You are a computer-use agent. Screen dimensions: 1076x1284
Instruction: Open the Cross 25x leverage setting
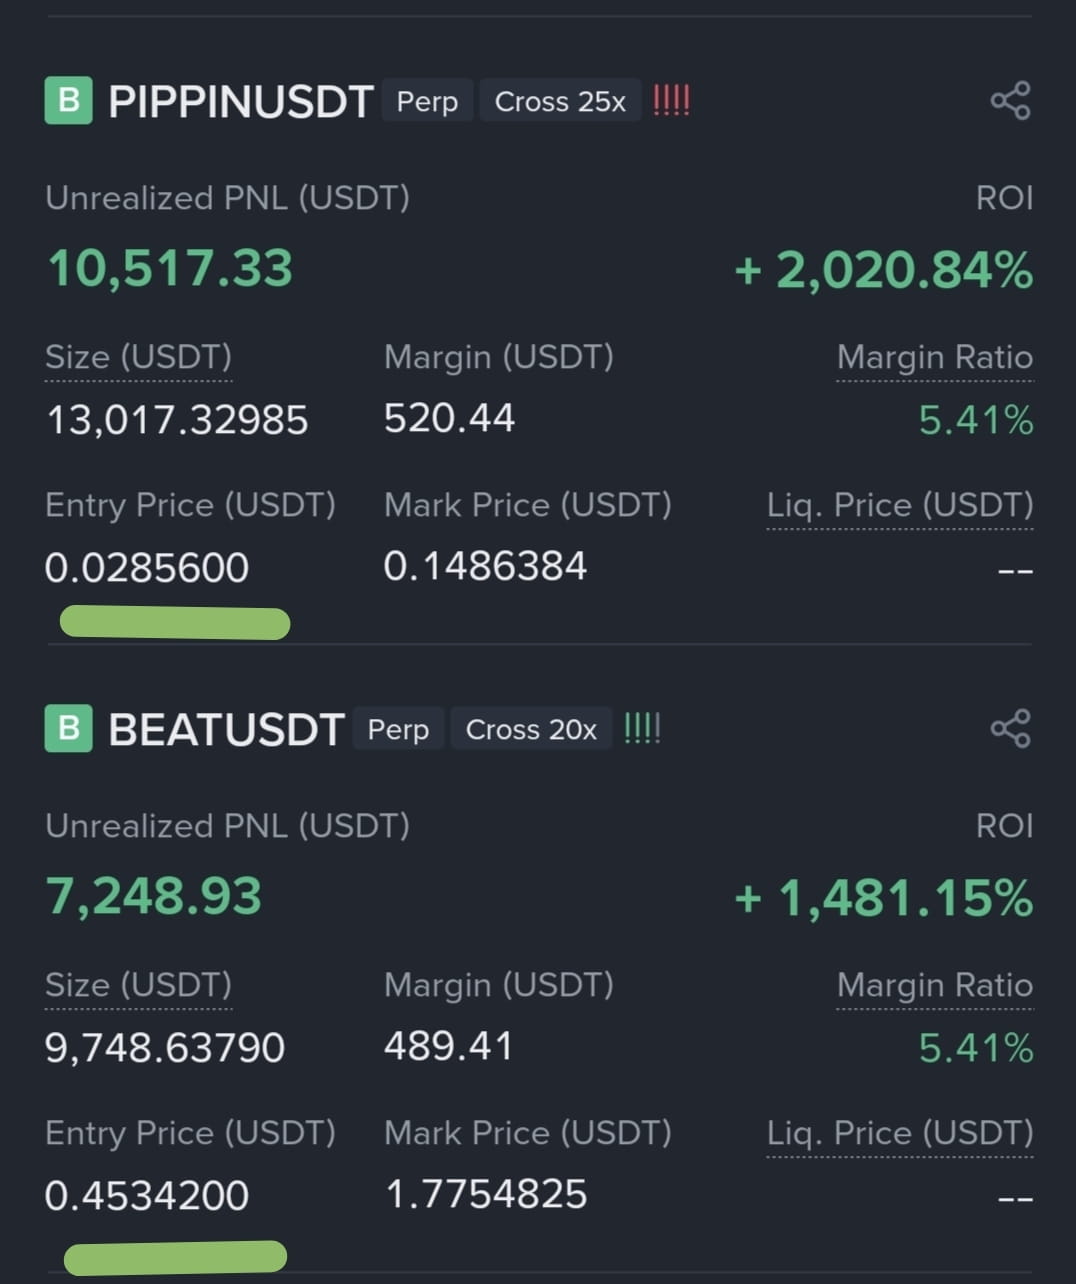[560, 101]
